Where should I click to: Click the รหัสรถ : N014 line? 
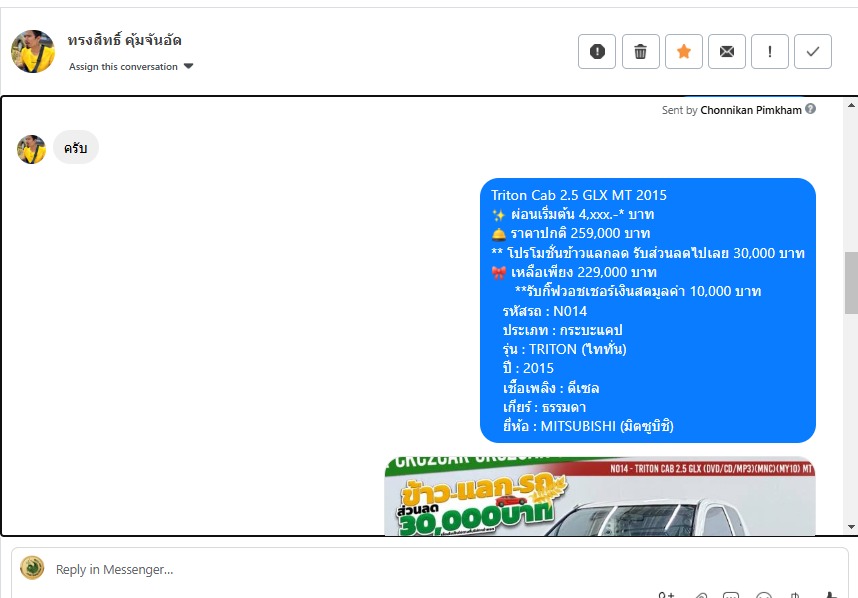click(544, 311)
